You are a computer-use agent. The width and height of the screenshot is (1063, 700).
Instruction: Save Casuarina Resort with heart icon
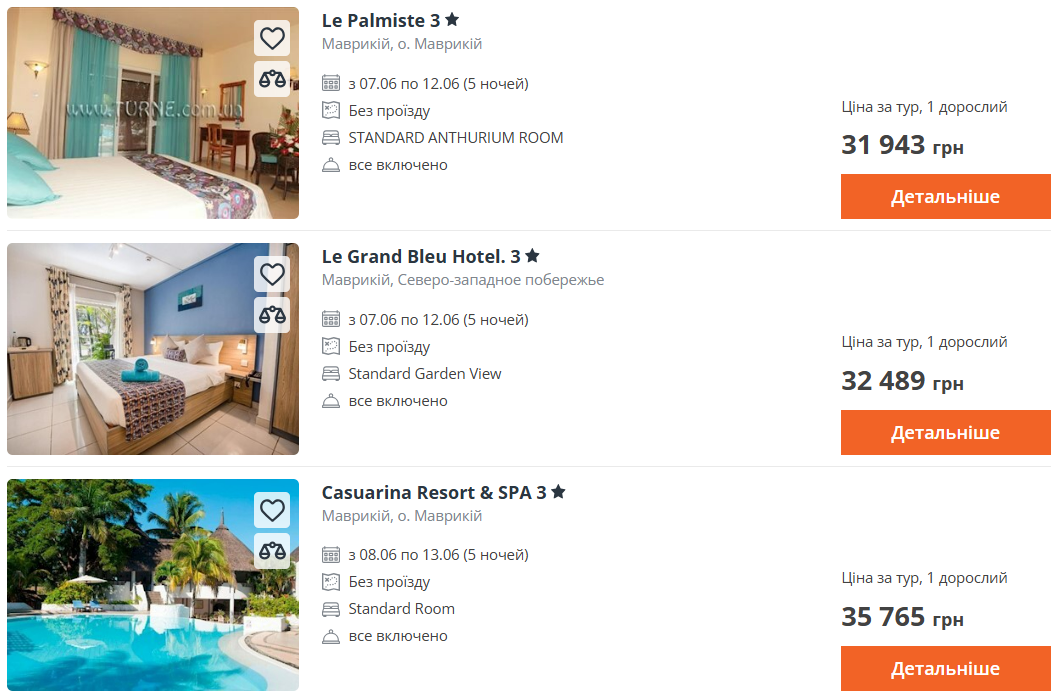(x=272, y=510)
